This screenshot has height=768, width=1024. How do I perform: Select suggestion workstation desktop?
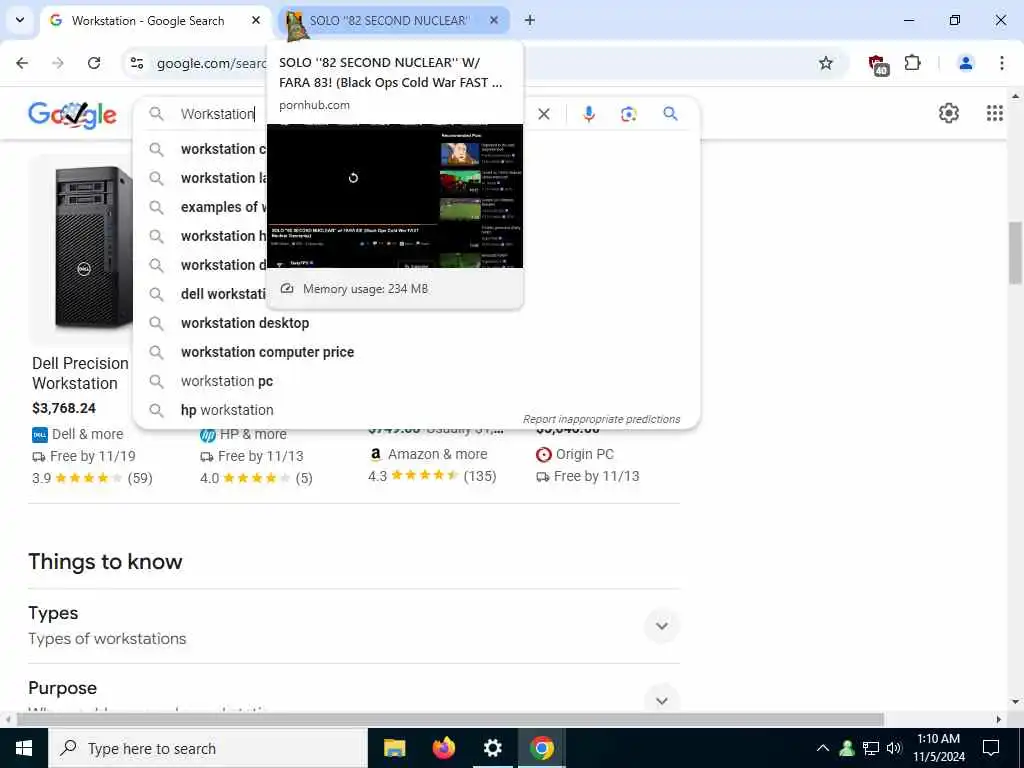click(x=245, y=323)
